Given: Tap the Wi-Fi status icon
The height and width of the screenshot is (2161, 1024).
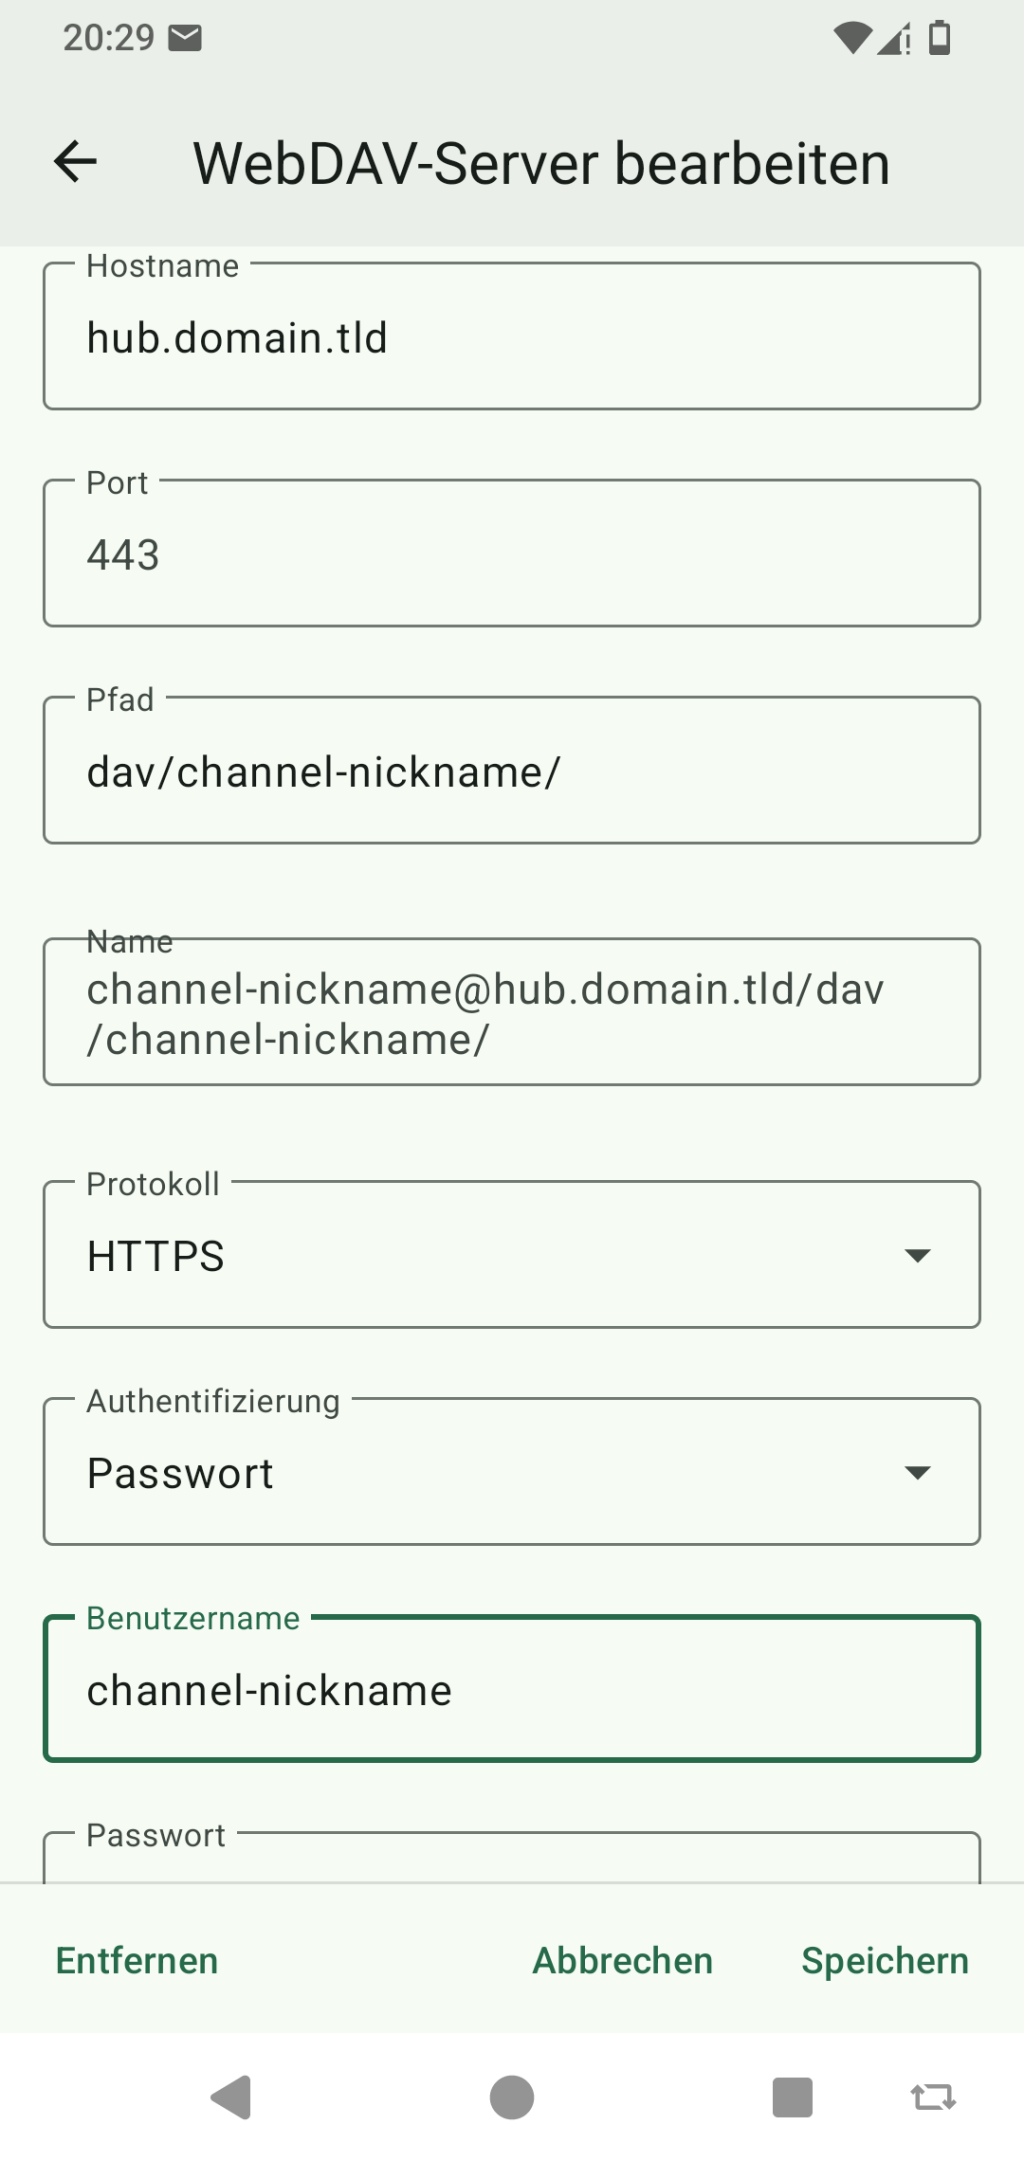Looking at the screenshot, I should (851, 38).
